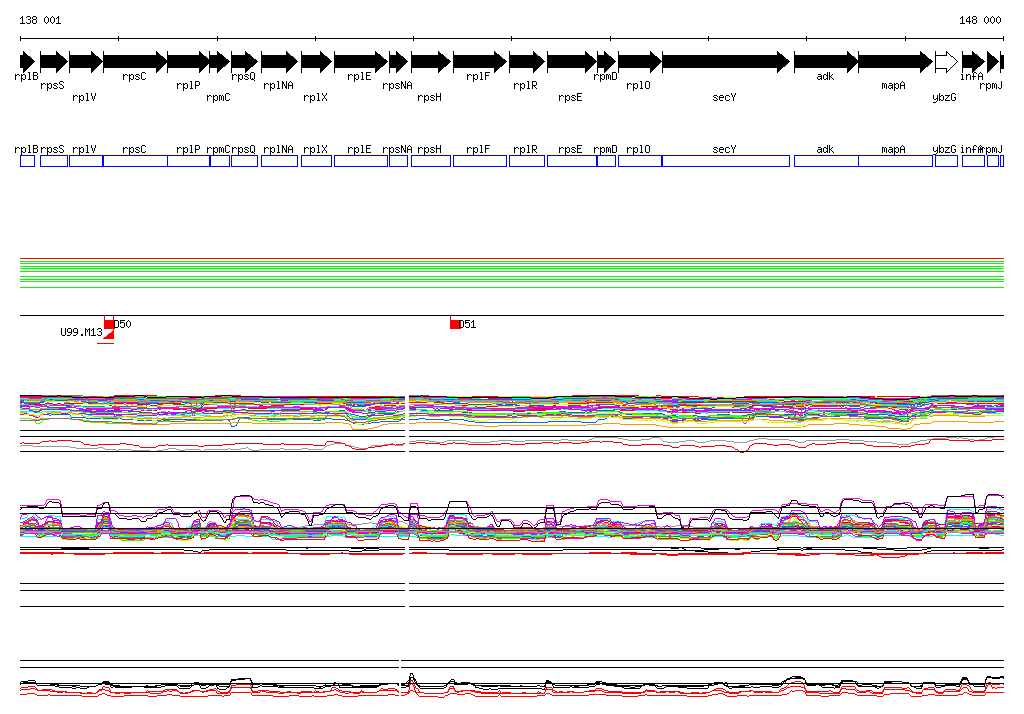This screenshot has width=1024, height=714.
Task: Select the black rpmC gene arrow
Action: tap(220, 62)
